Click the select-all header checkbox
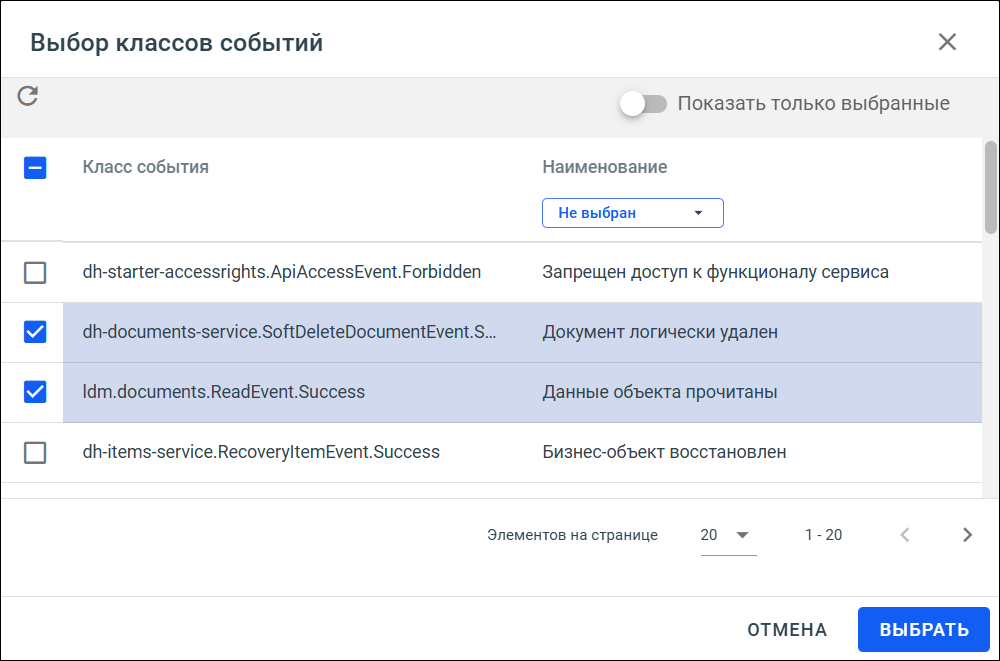Screen dimensions: 1000x661 pos(35,168)
